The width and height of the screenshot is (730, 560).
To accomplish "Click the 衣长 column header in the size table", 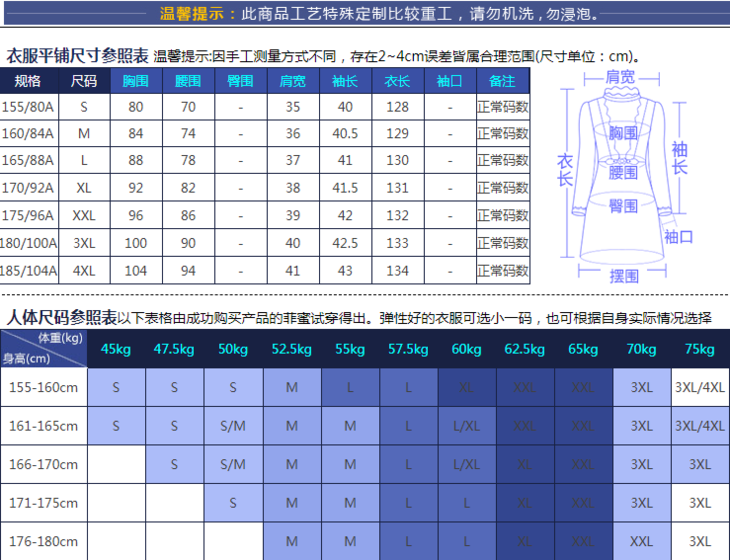I will [397, 81].
